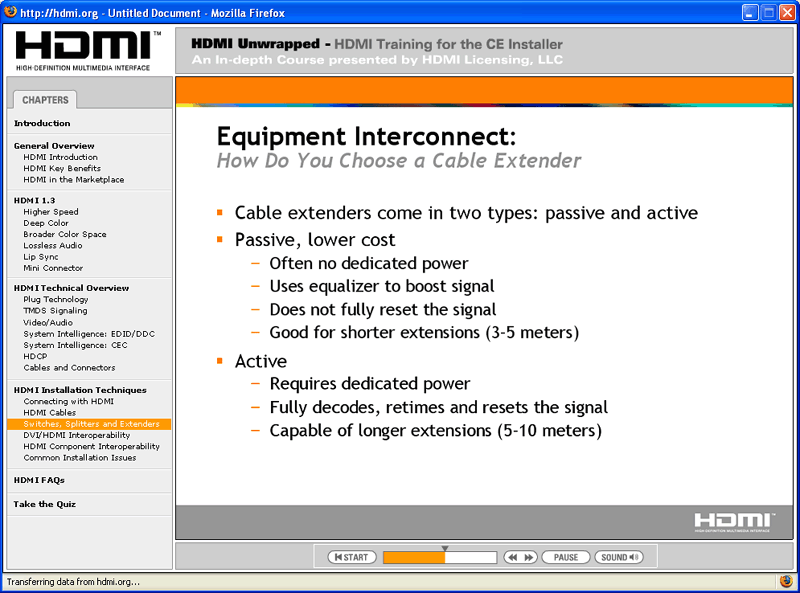The image size is (800, 593).
Task: Open DVI/HDMI Interoperability section
Action: [x=77, y=435]
